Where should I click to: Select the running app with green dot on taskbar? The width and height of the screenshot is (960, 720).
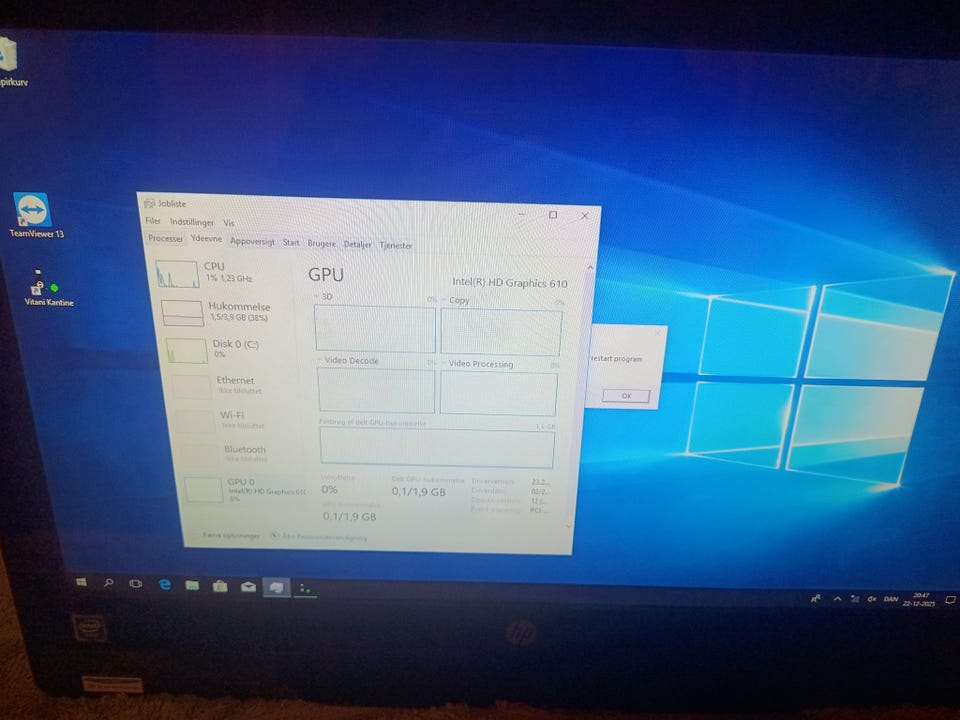tap(305, 589)
